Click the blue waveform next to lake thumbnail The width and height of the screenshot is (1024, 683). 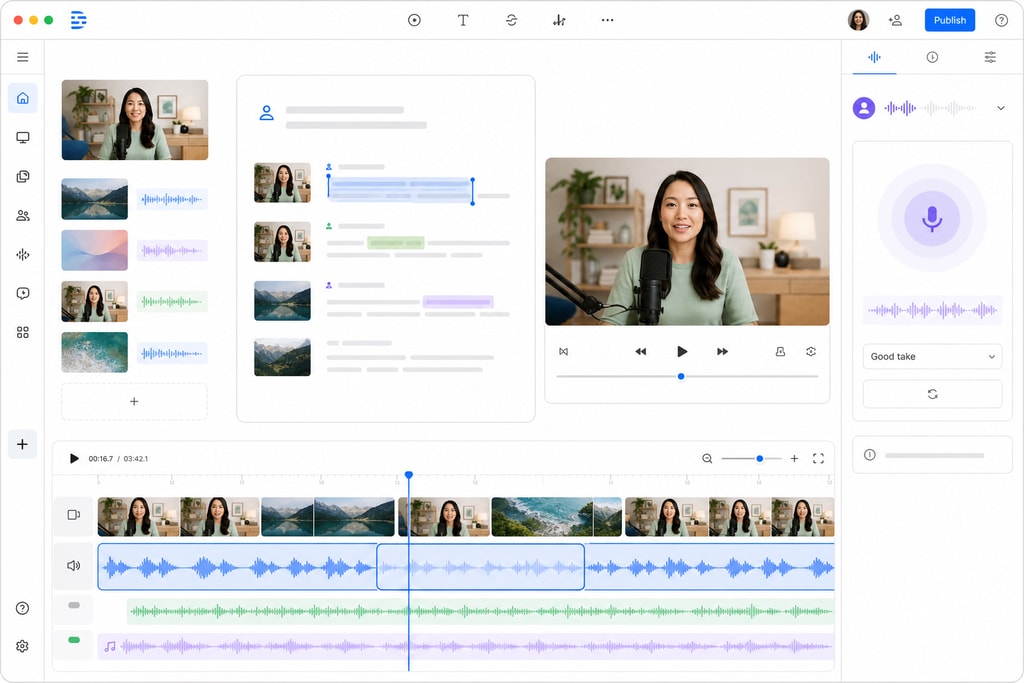[172, 199]
